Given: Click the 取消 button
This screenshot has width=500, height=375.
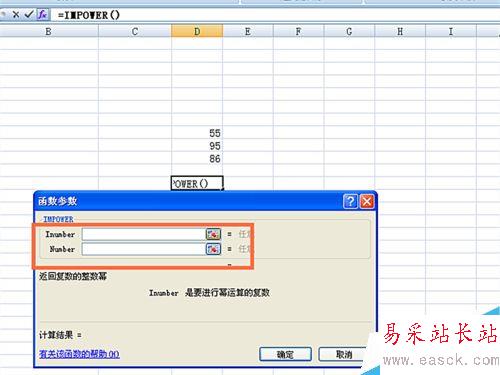Looking at the screenshot, I should click(x=343, y=354).
